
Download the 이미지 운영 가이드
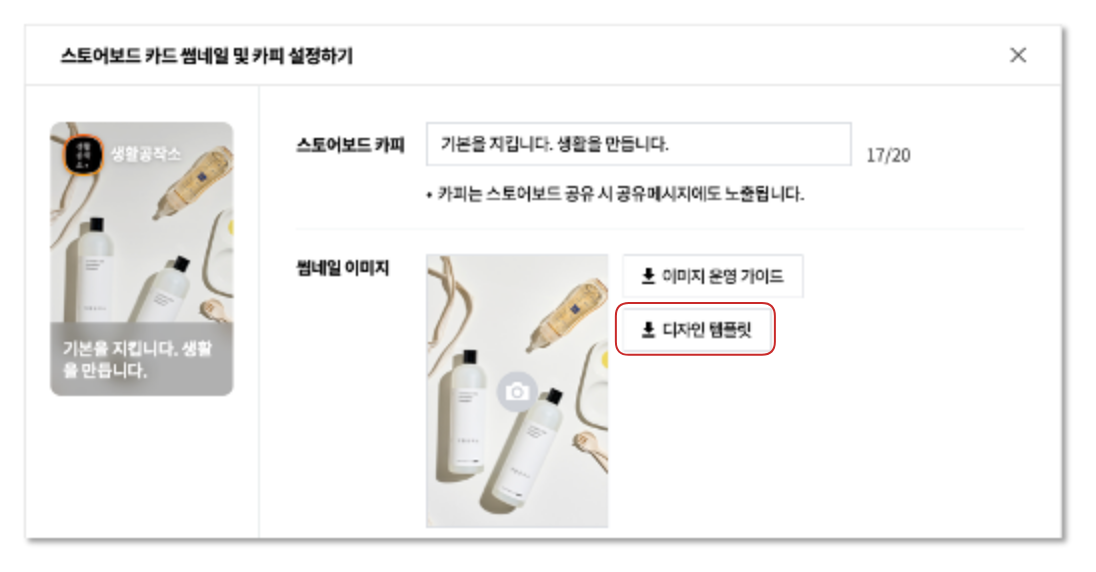(x=712, y=276)
